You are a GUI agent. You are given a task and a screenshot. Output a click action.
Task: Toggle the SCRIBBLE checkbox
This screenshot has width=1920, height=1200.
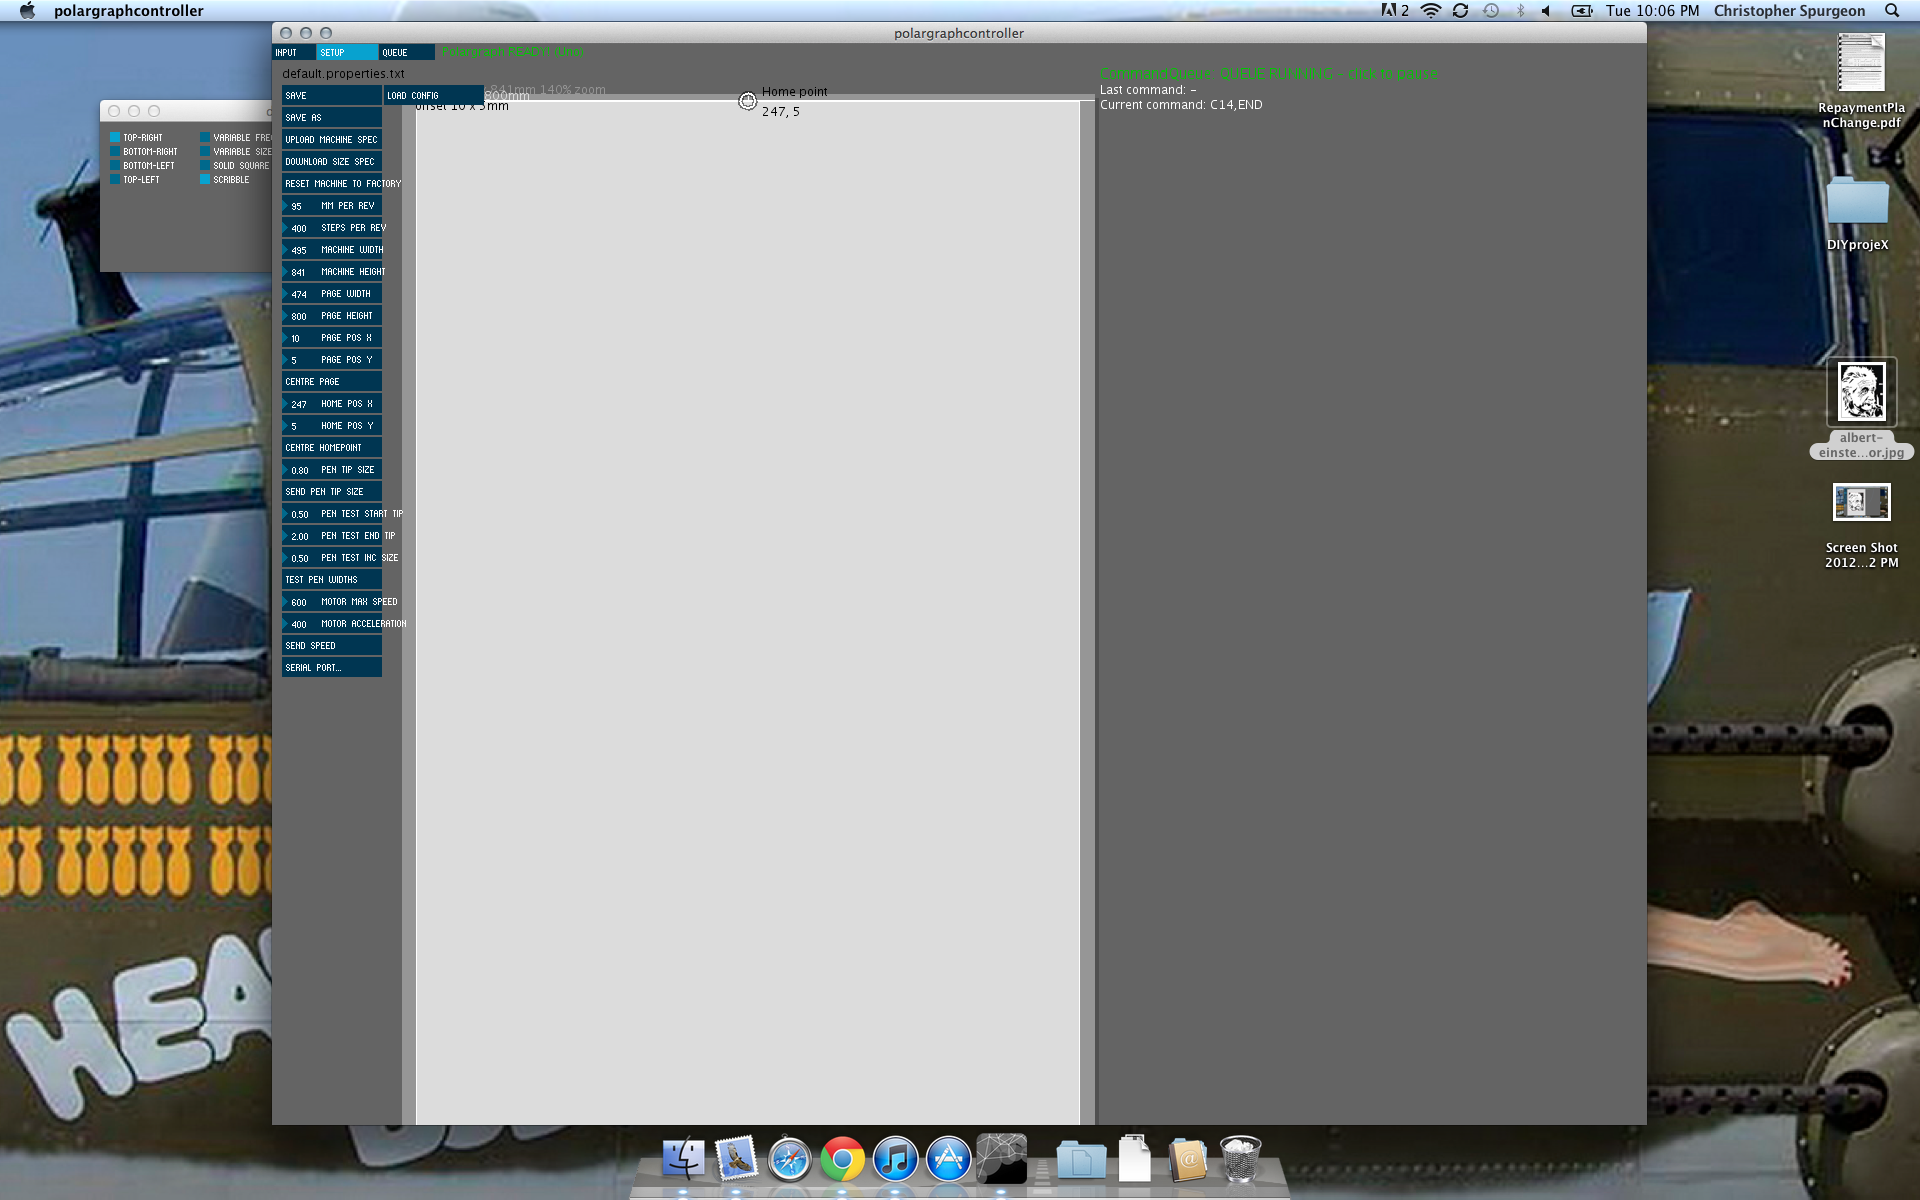[205, 180]
